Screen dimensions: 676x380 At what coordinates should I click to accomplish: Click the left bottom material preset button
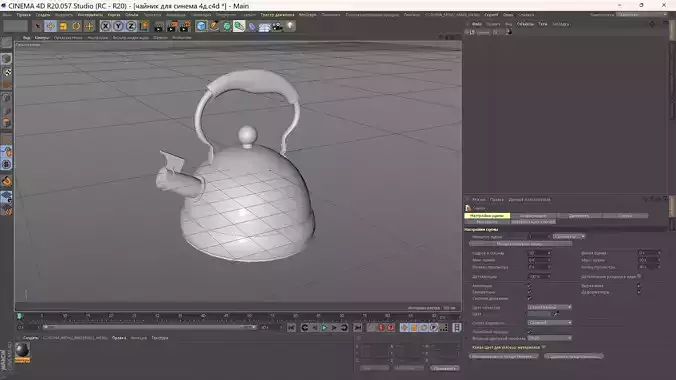tap(504, 357)
